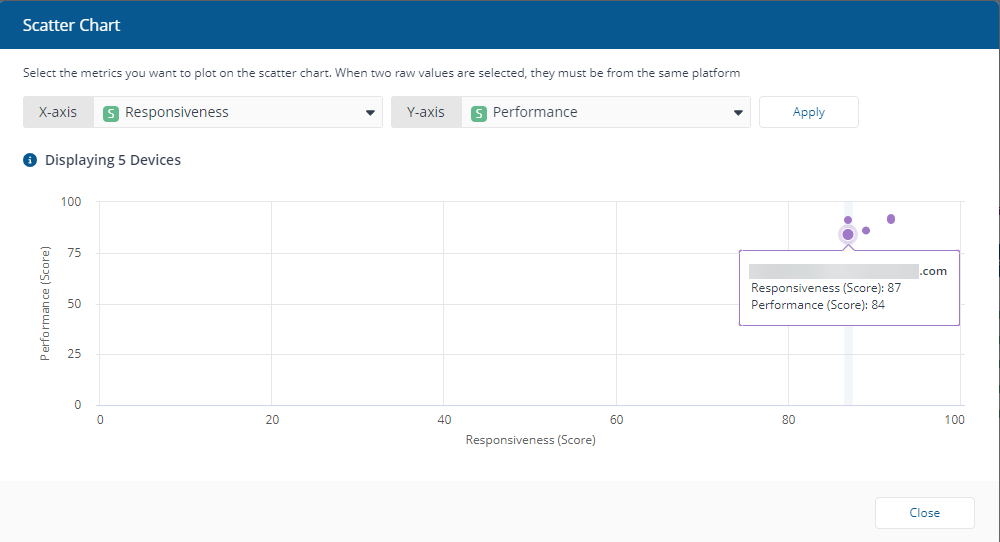Click the green S badge next to Performance
This screenshot has height=542, width=1000.
478,113
